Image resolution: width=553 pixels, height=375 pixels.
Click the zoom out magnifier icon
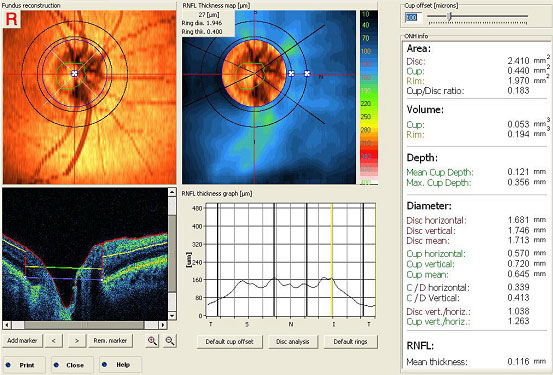tap(170, 341)
